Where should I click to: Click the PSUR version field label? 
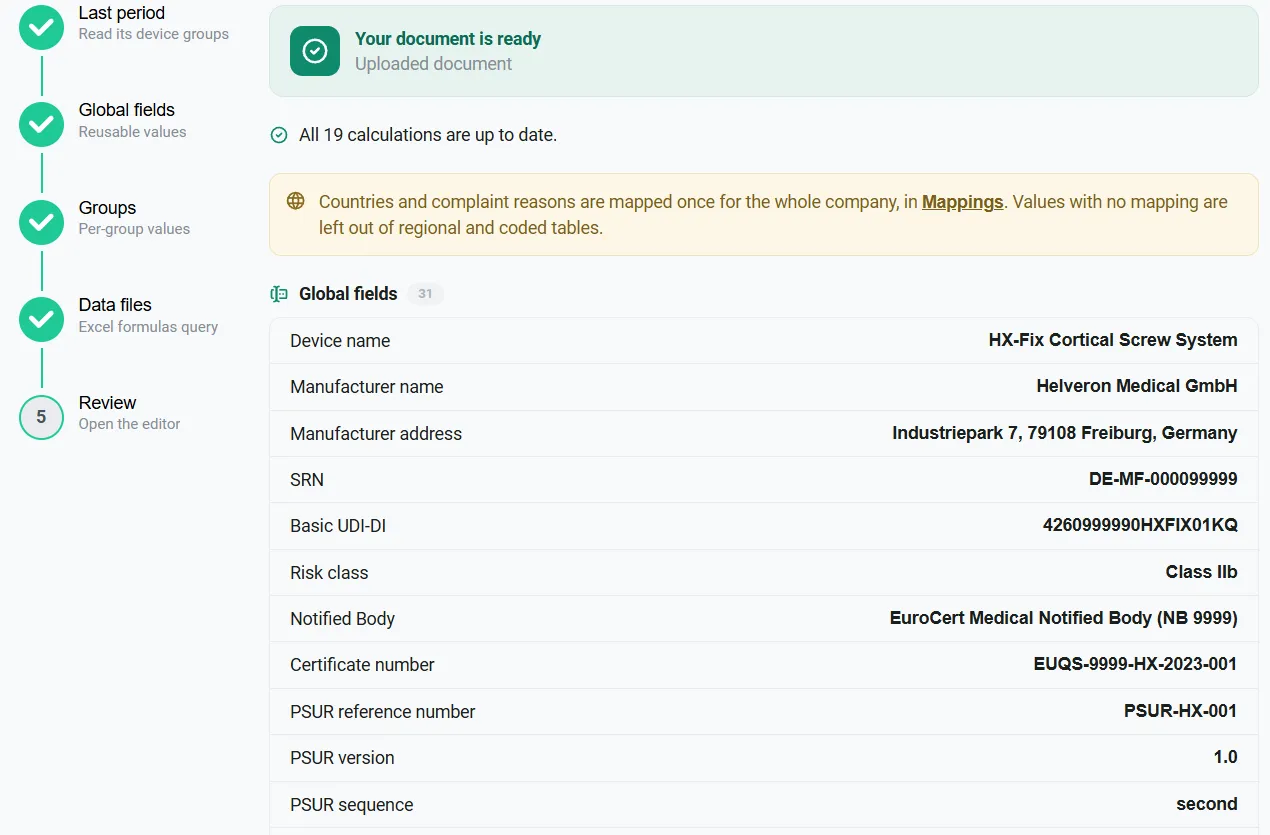342,758
